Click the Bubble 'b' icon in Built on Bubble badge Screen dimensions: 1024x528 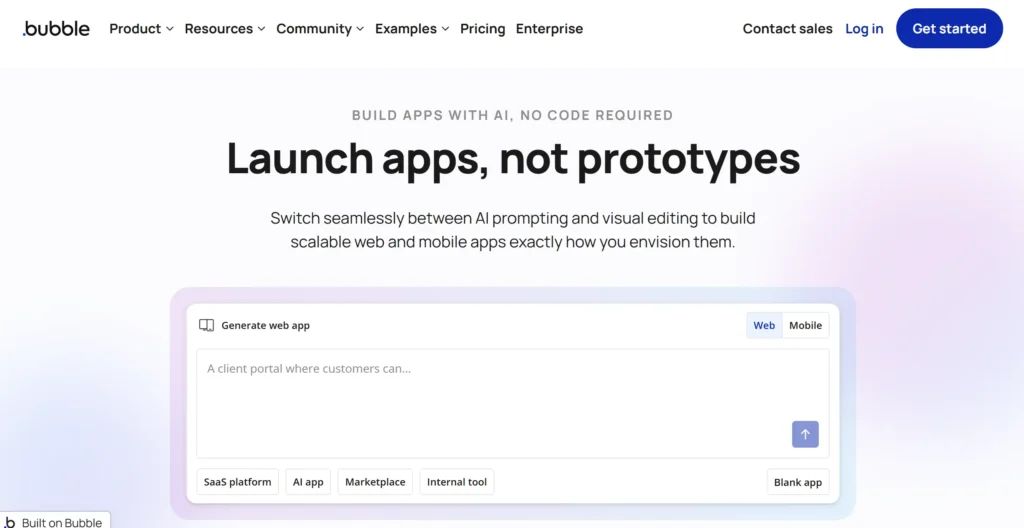pos(10,522)
